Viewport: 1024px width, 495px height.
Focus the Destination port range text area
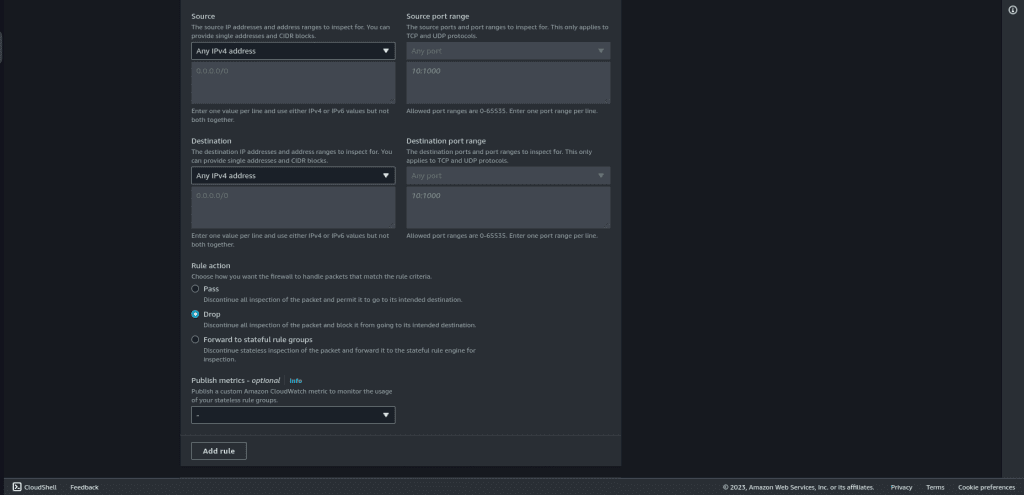click(508, 208)
